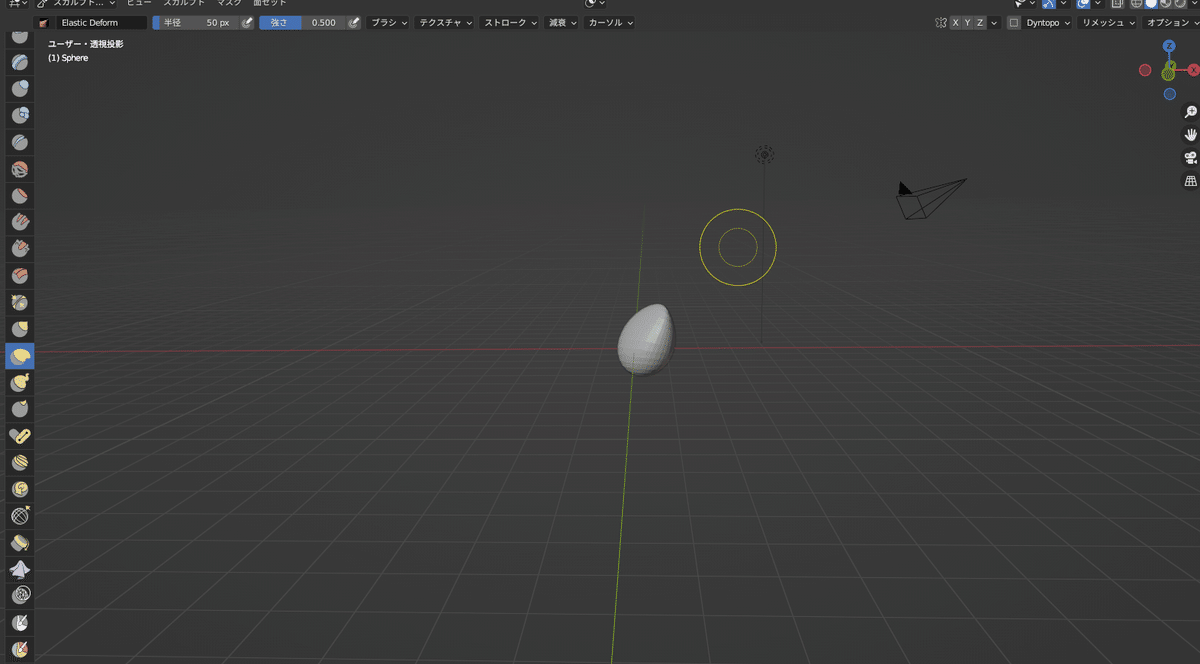
Task: Click the pan view hand icon
Action: (x=1190, y=135)
